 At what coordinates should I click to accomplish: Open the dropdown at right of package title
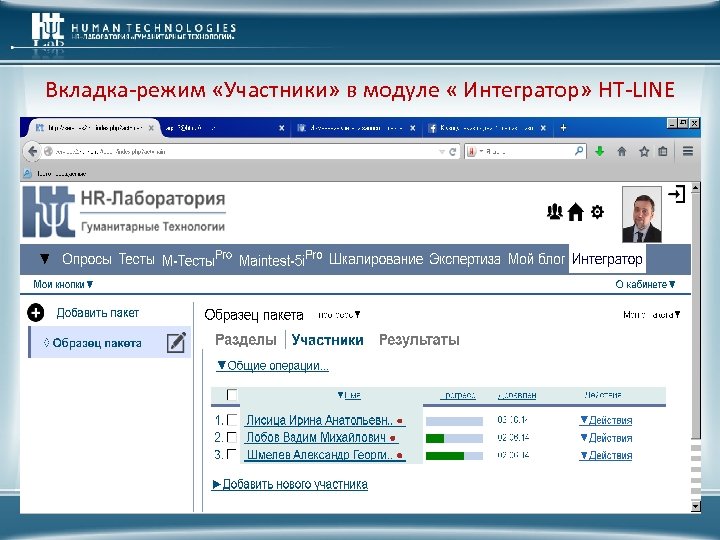[651, 315]
